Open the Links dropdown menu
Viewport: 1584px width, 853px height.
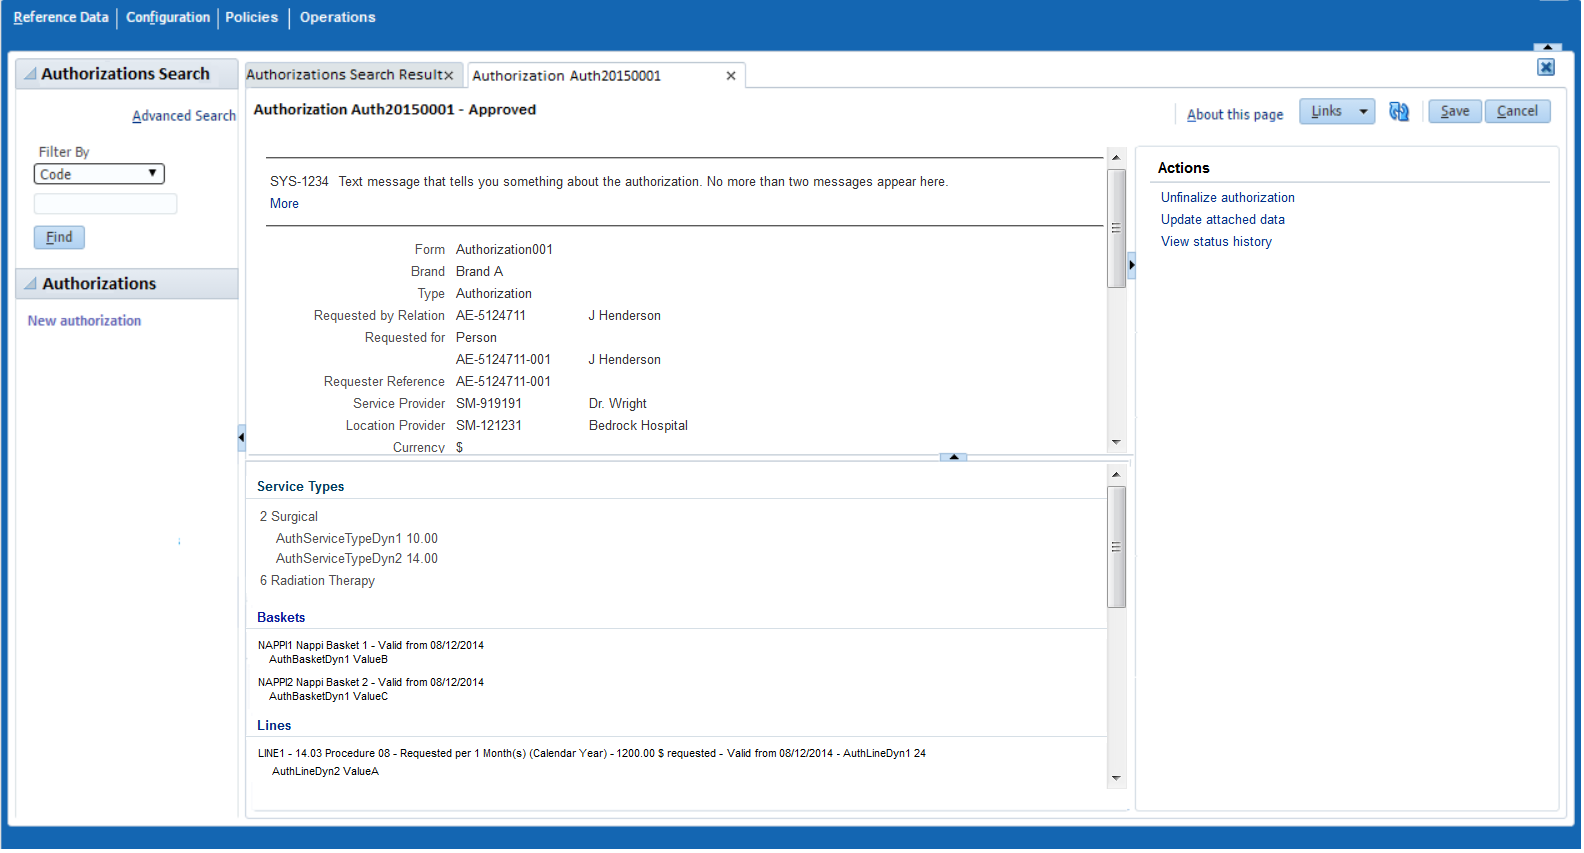point(1338,112)
